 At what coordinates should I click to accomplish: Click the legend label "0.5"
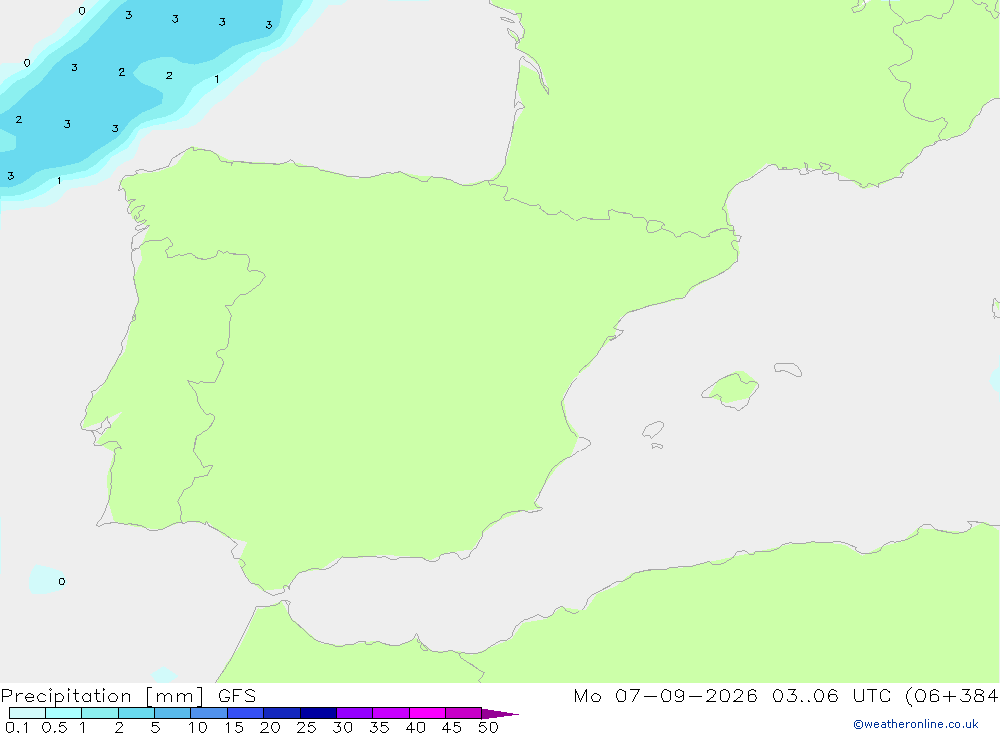[54, 727]
